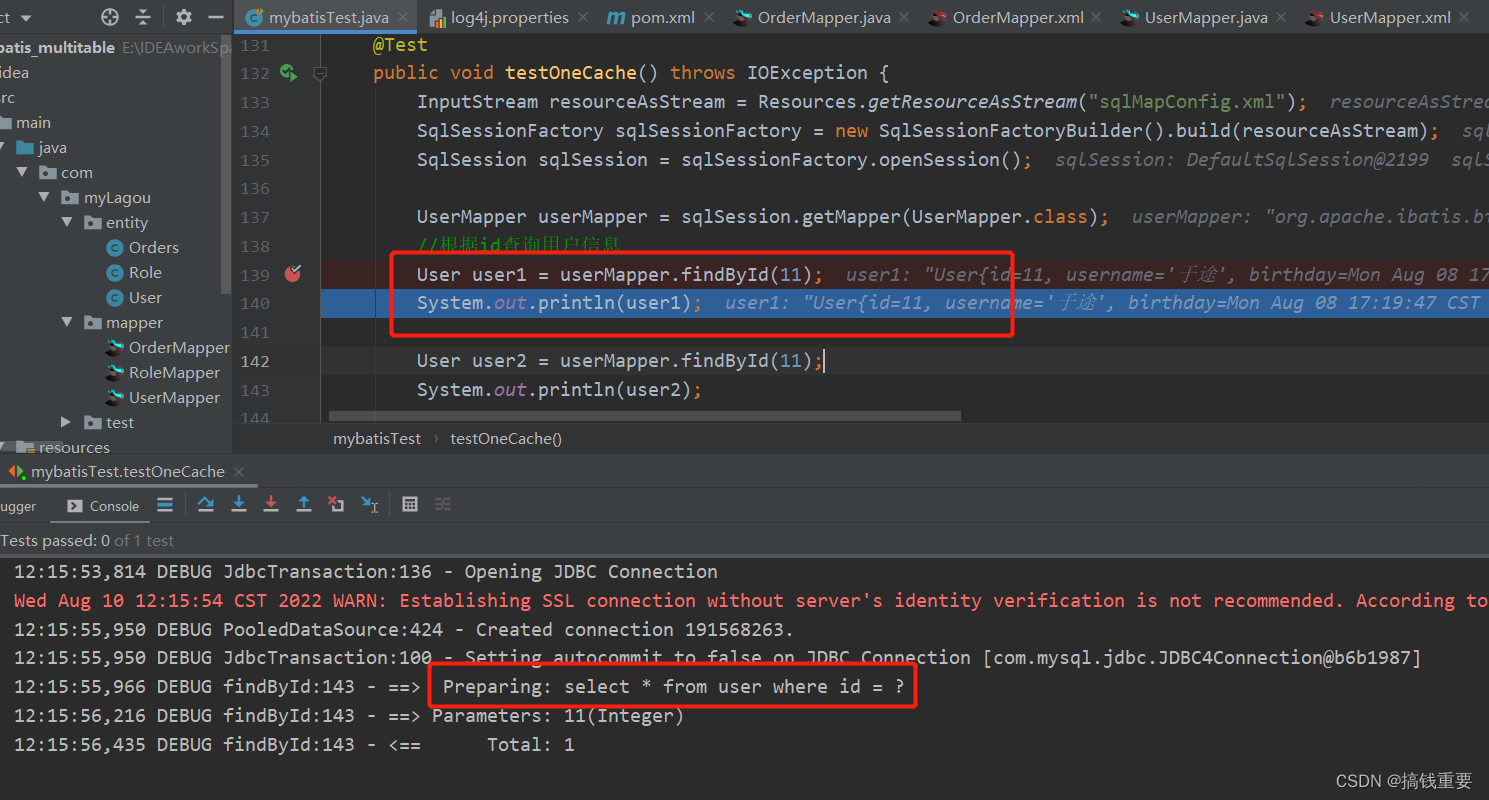
Task: Click the red SSL WARN console line
Action: (751, 601)
